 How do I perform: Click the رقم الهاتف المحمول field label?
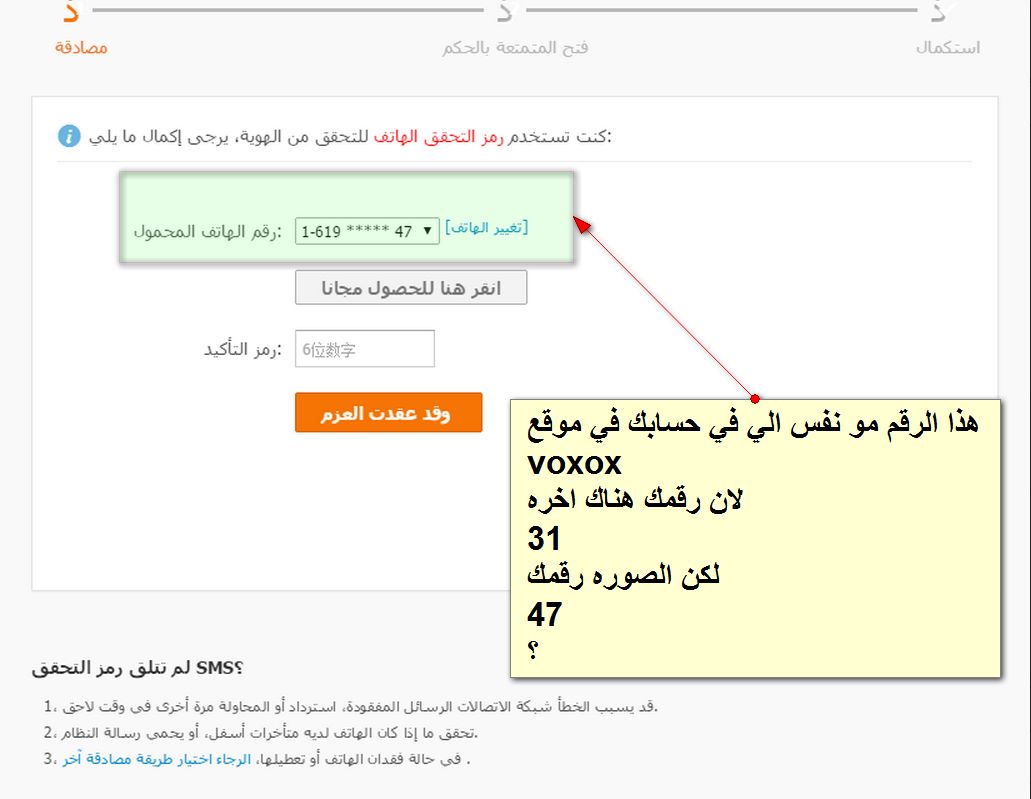coord(207,231)
